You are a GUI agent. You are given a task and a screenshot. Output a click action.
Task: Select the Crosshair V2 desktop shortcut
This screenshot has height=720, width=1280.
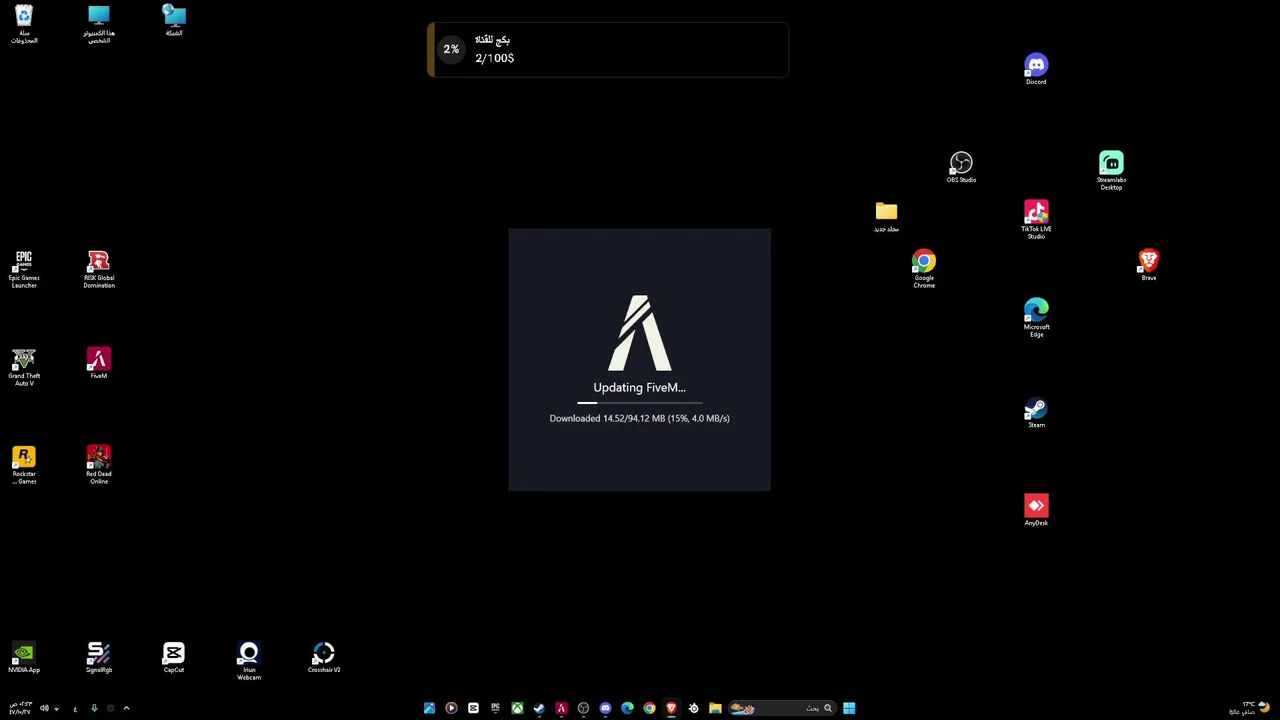324,658
